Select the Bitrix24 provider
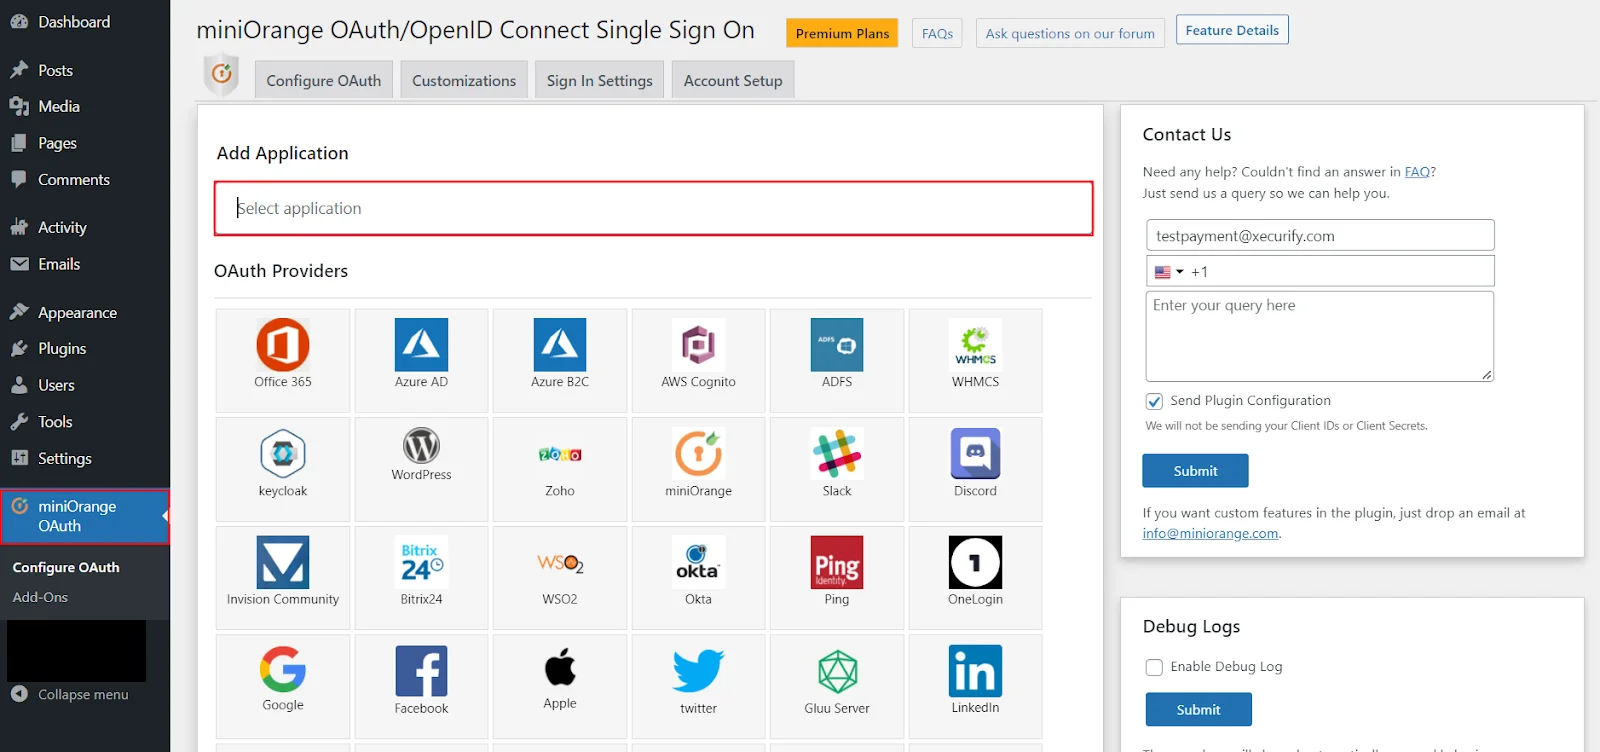1600x752 pixels. tap(421, 562)
